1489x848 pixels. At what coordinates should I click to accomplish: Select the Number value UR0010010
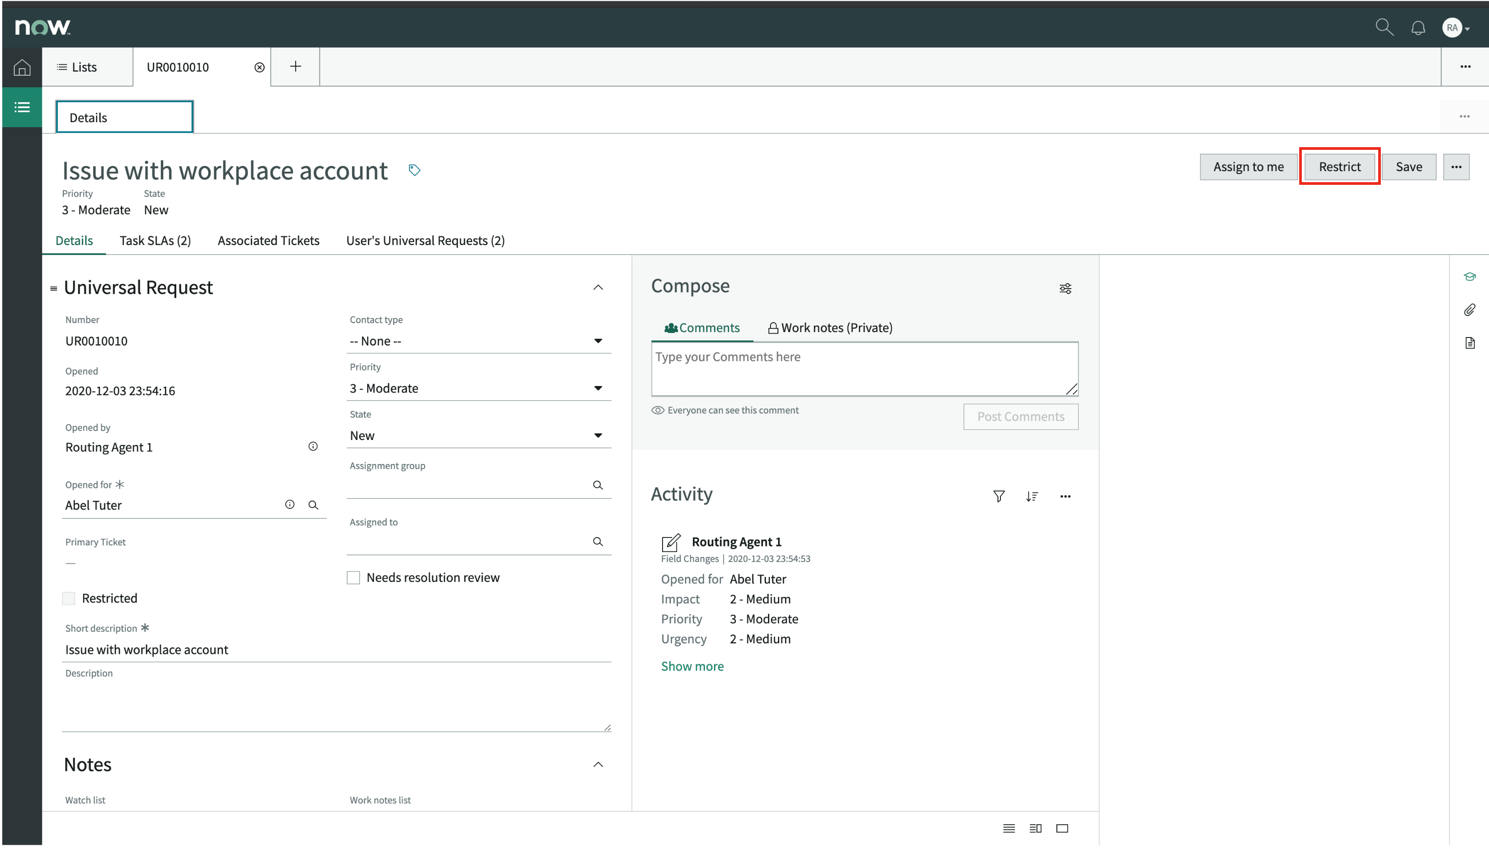click(97, 341)
